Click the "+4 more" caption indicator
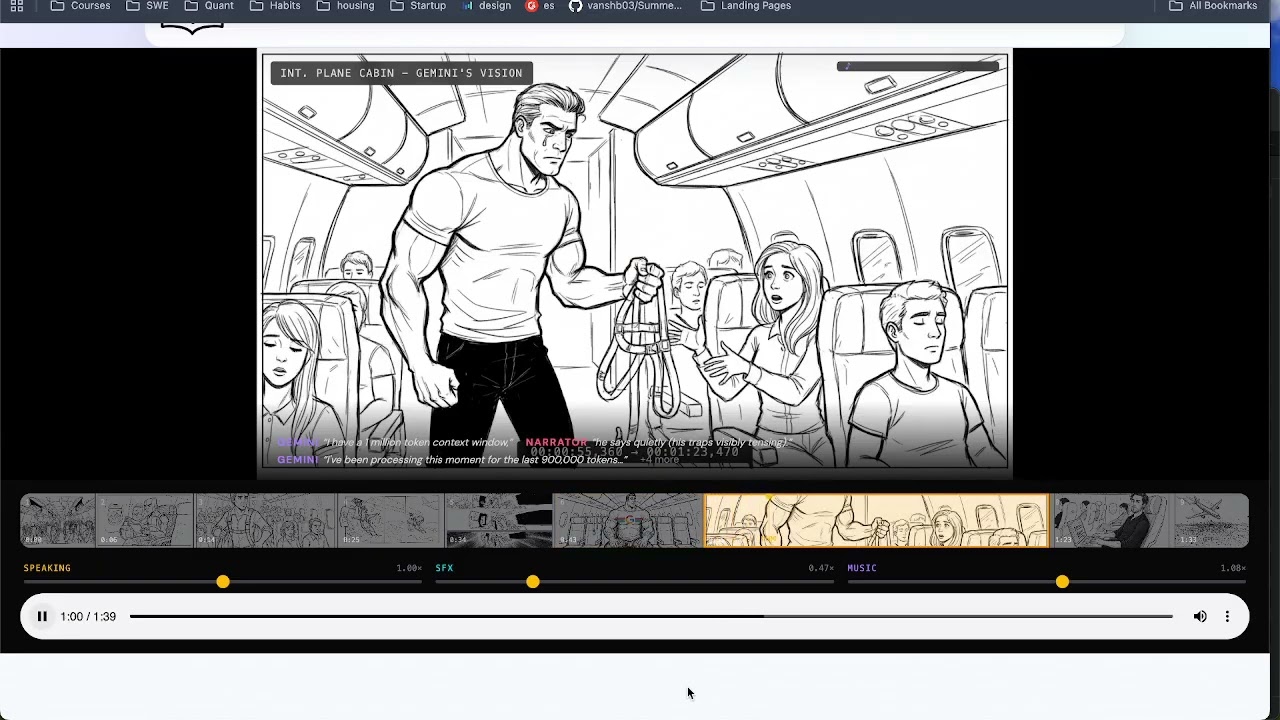1280x720 pixels. (x=660, y=460)
